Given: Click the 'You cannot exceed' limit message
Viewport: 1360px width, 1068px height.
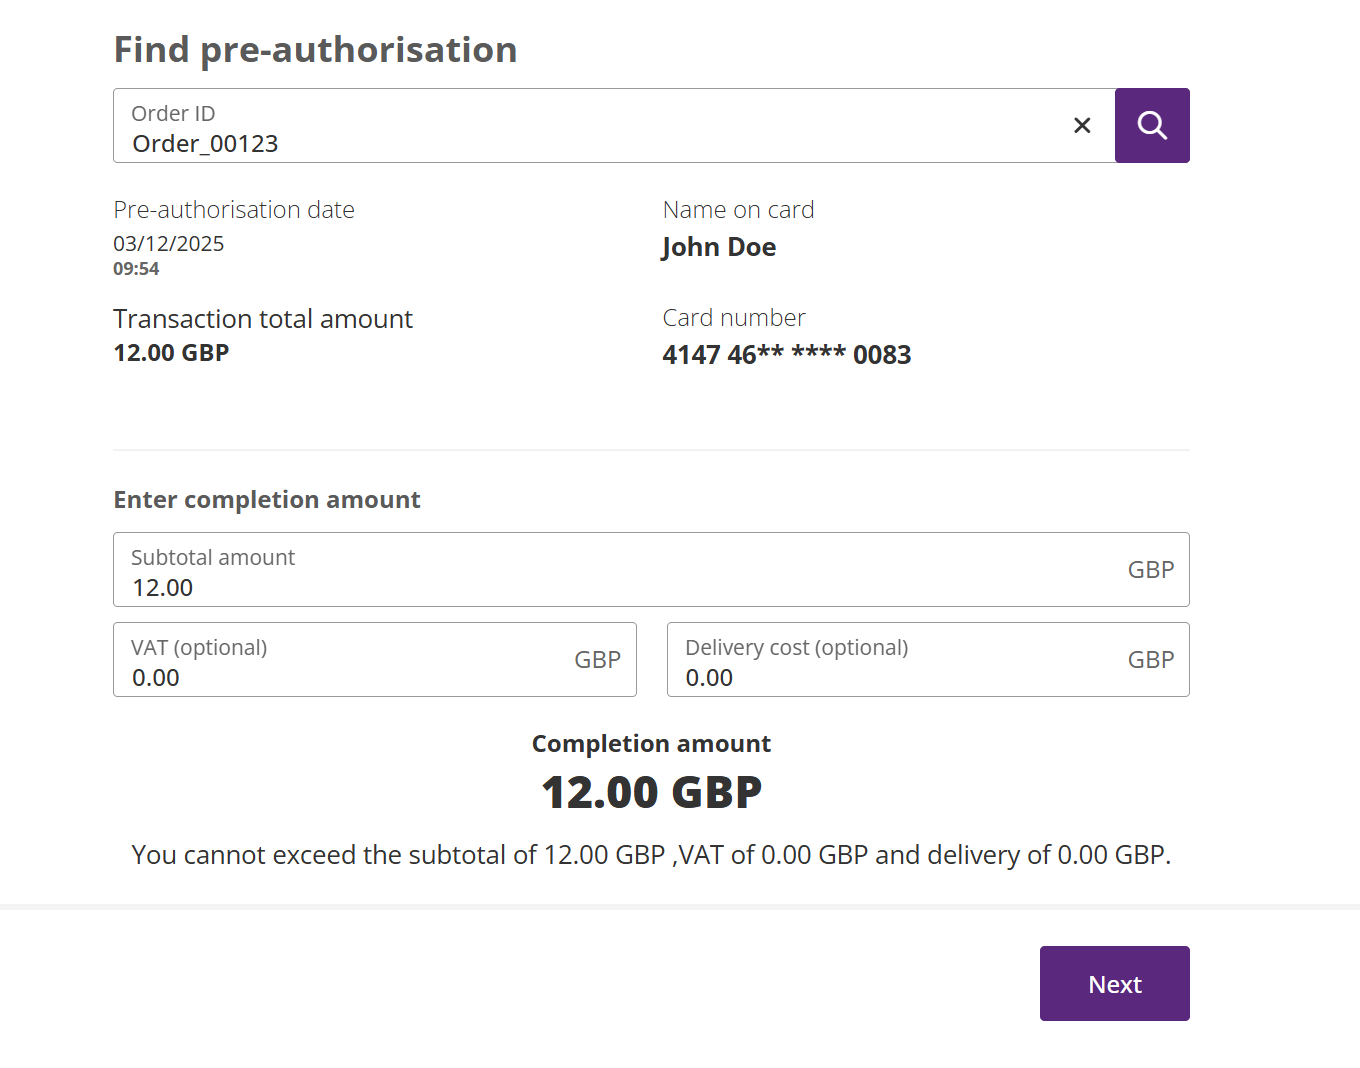Looking at the screenshot, I should [651, 855].
